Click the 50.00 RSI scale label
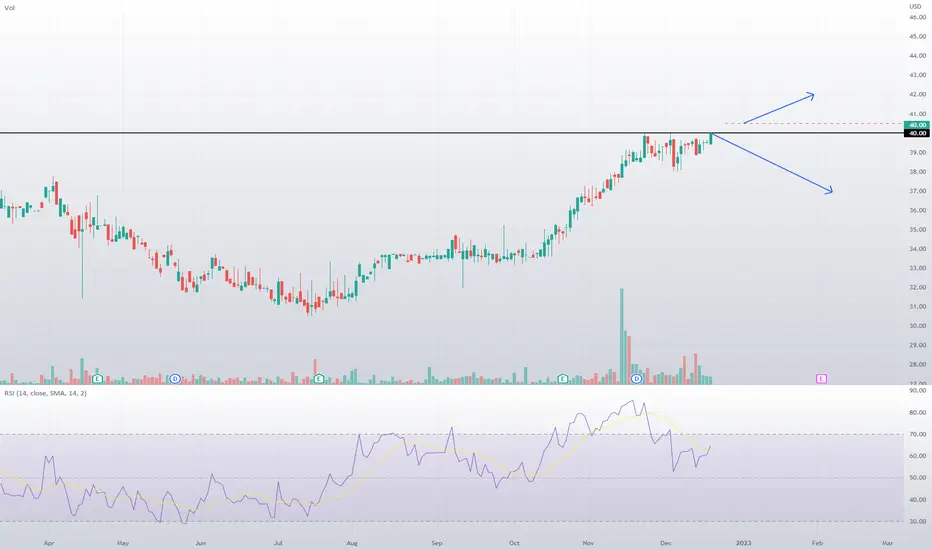The width and height of the screenshot is (932, 550). 917,478
